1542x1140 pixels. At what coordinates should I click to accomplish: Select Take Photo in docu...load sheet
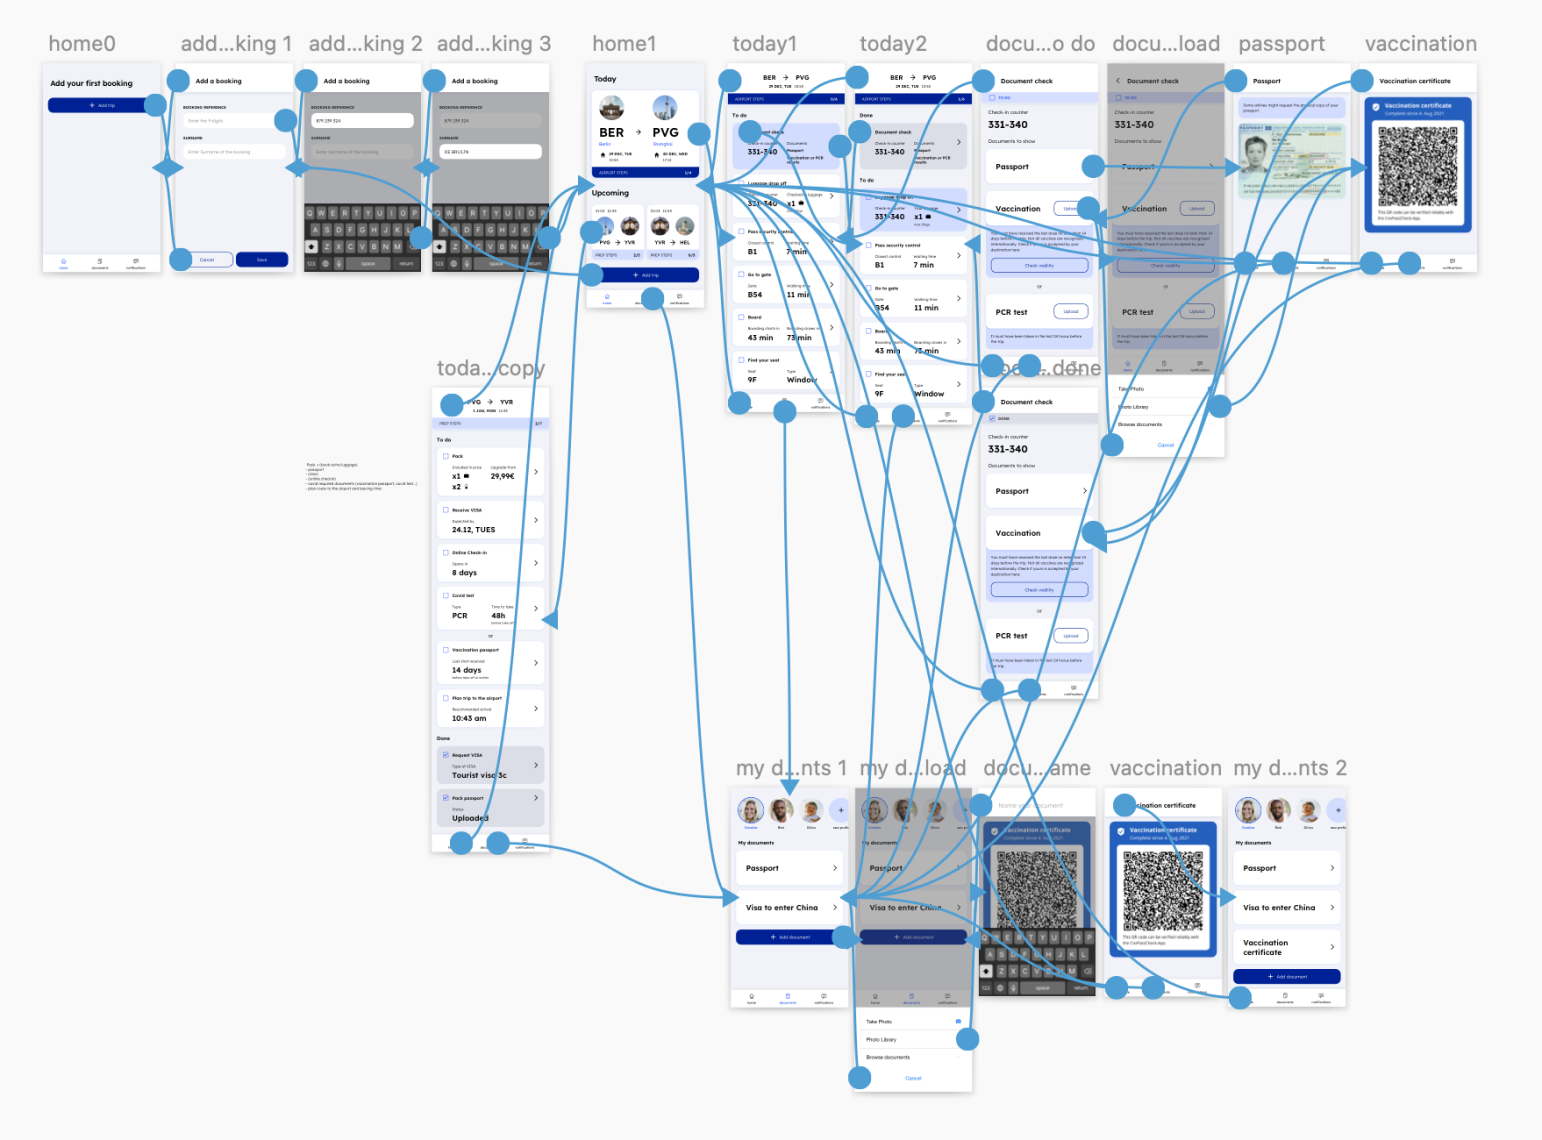pyautogui.click(x=1131, y=389)
